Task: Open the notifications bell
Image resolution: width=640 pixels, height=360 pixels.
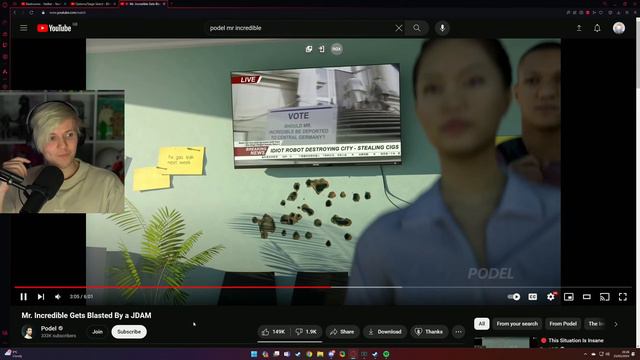Action: pos(597,28)
